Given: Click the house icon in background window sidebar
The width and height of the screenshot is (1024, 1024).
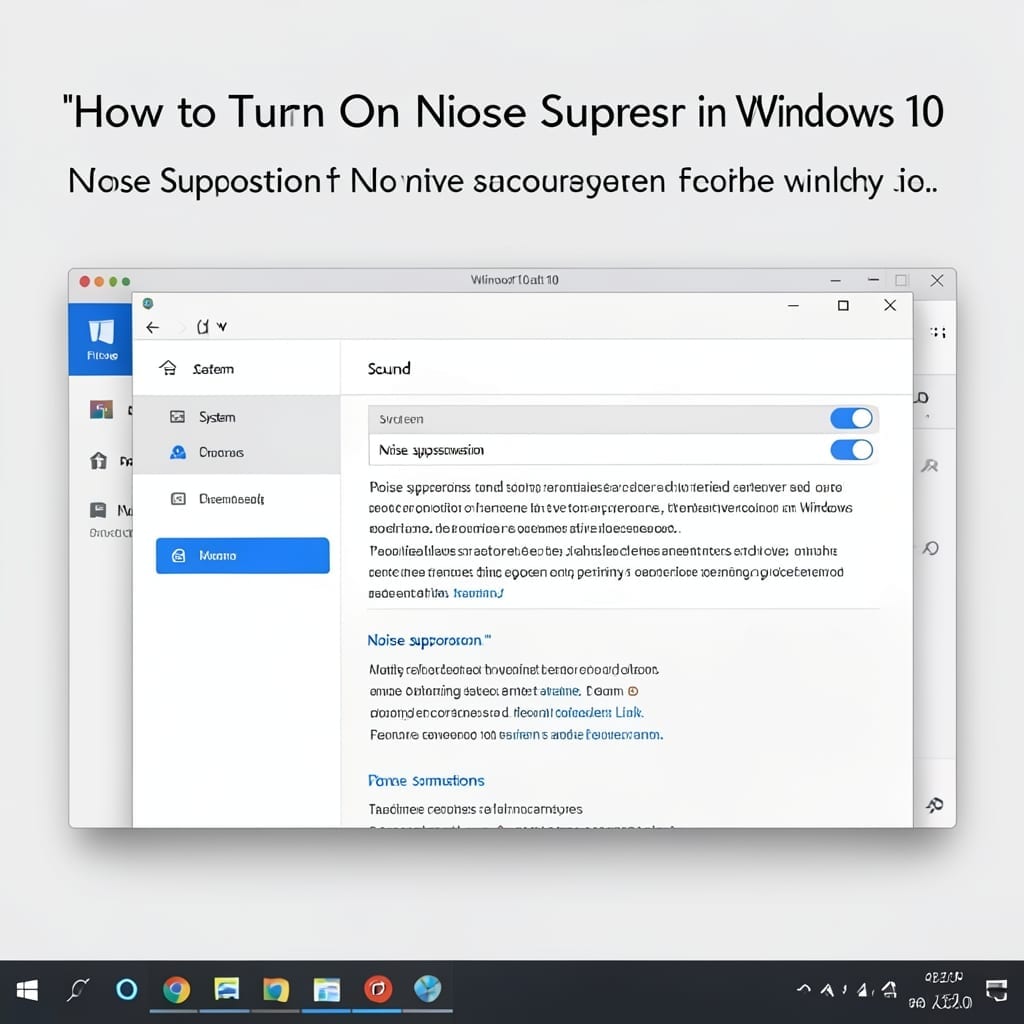Looking at the screenshot, I should click(x=99, y=460).
